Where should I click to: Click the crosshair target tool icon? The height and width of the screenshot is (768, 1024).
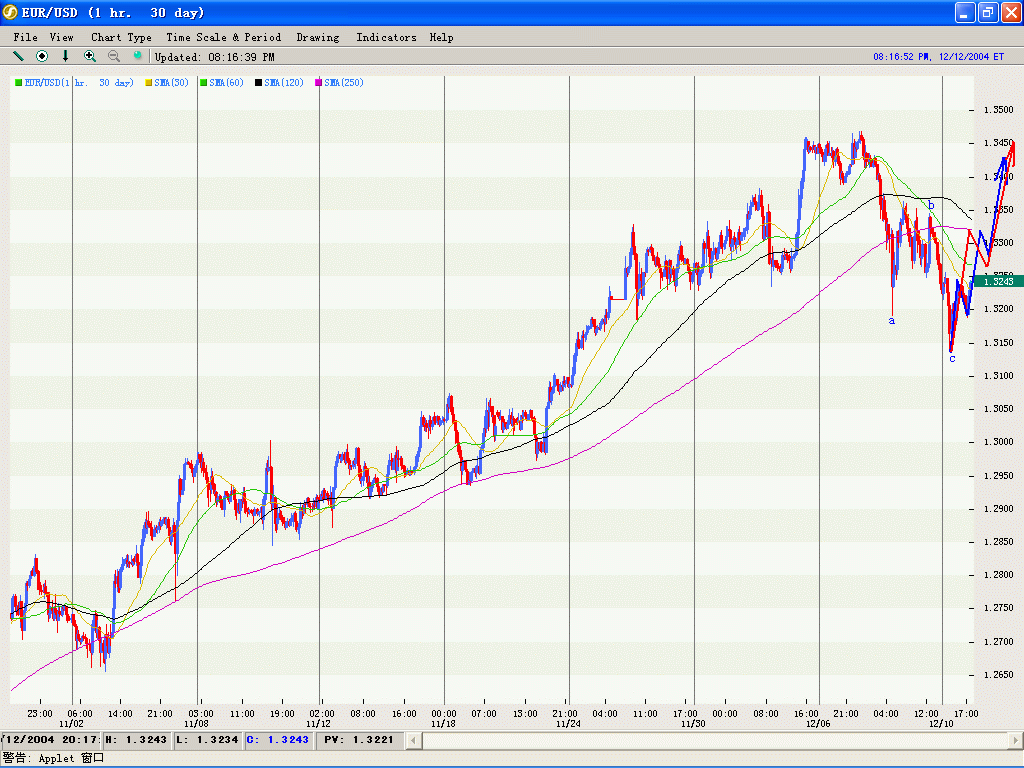click(x=42, y=56)
